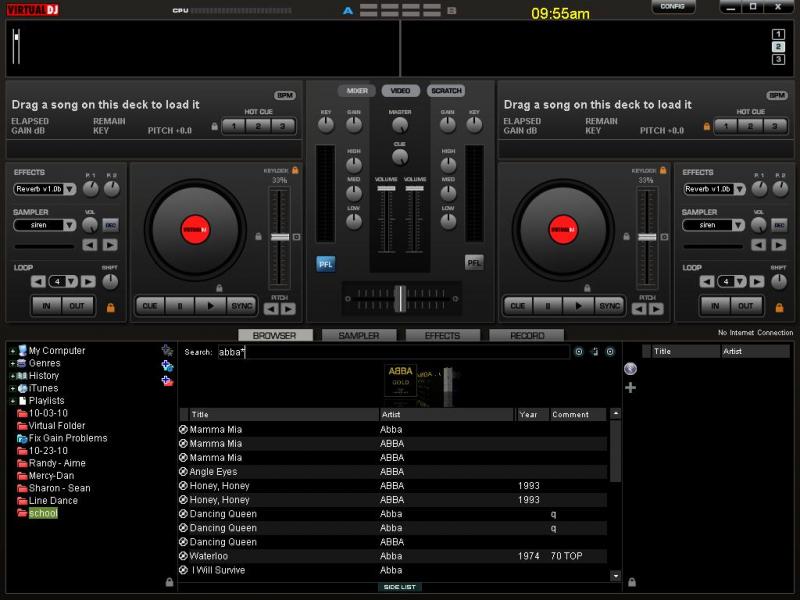The image size is (800, 600).
Task: Click the plus icon in the side playlist panel
Action: point(630,387)
